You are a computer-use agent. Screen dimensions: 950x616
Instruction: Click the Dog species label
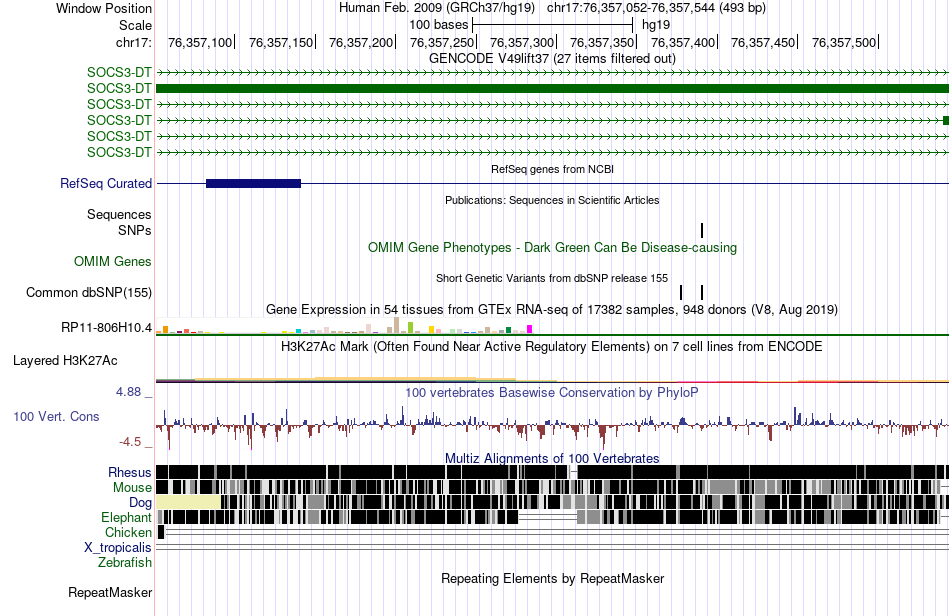click(x=140, y=503)
